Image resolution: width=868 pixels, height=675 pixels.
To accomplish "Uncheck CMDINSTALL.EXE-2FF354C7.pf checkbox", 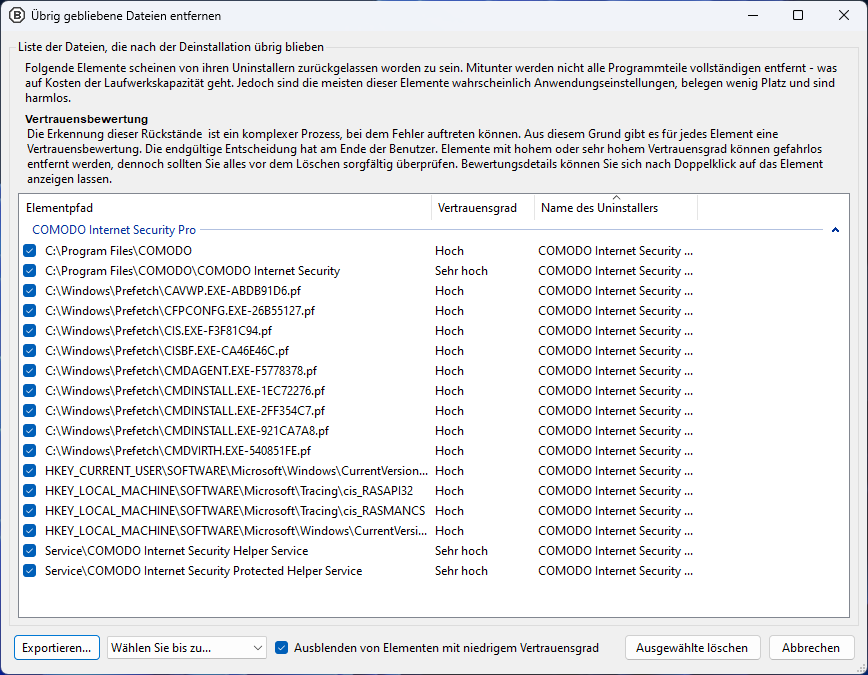I will click(30, 410).
